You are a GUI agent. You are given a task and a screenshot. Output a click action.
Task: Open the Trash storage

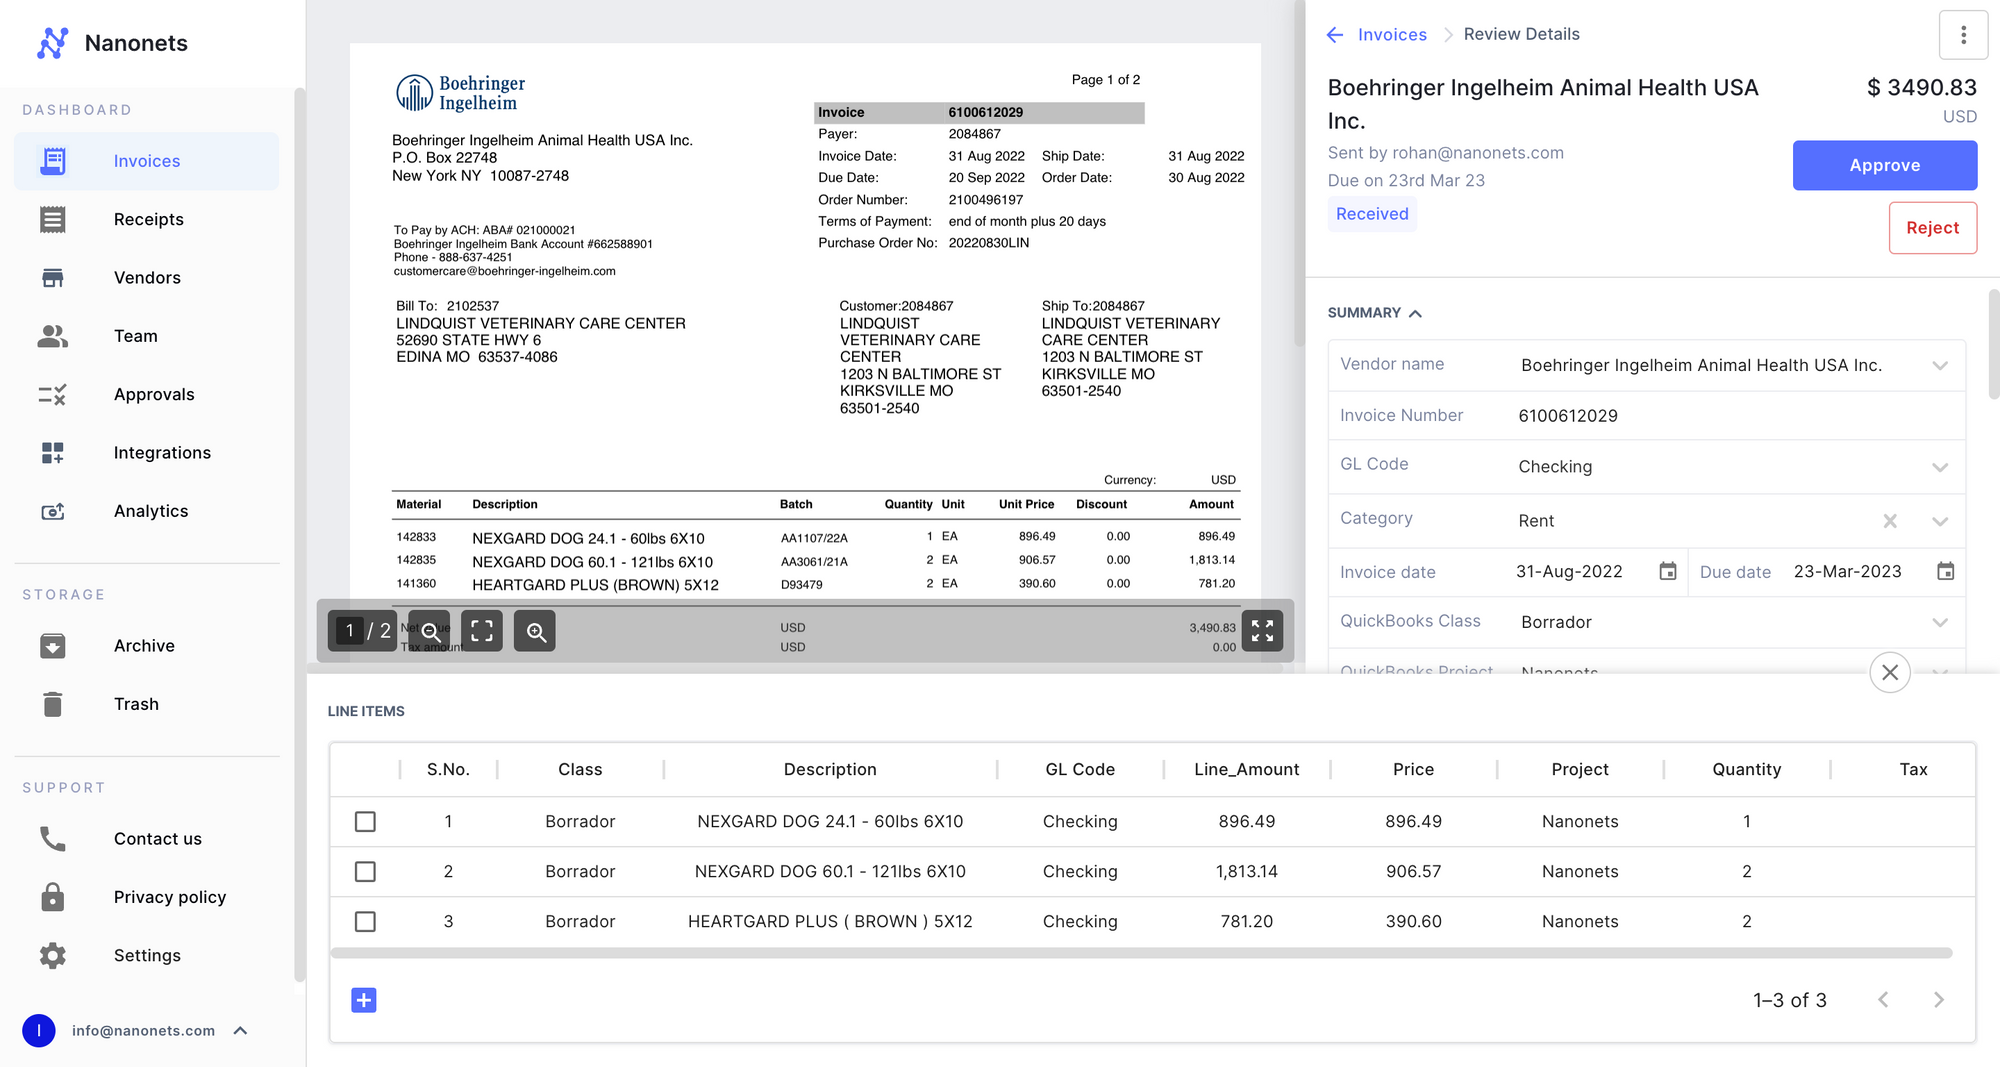coord(135,704)
